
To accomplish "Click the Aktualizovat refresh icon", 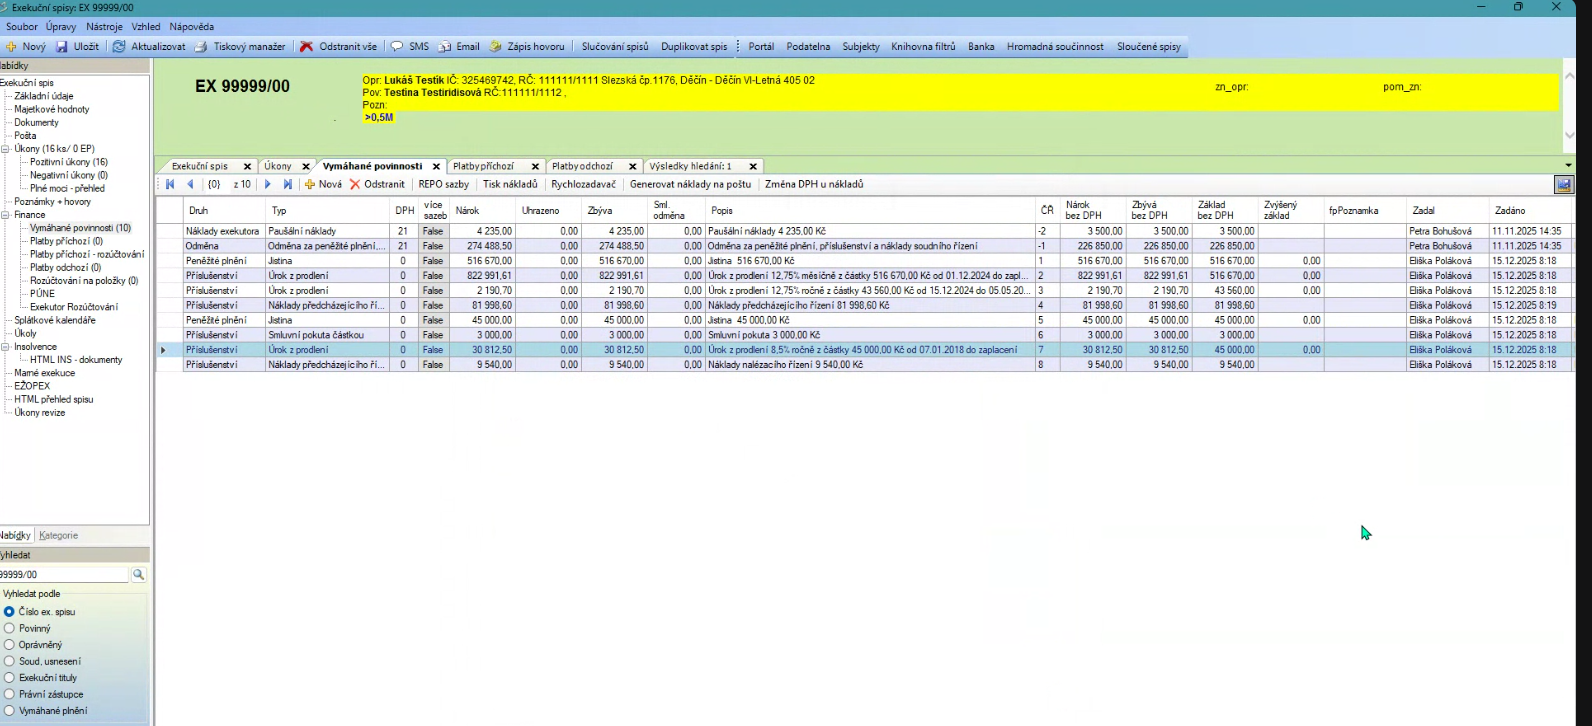I will coord(119,47).
